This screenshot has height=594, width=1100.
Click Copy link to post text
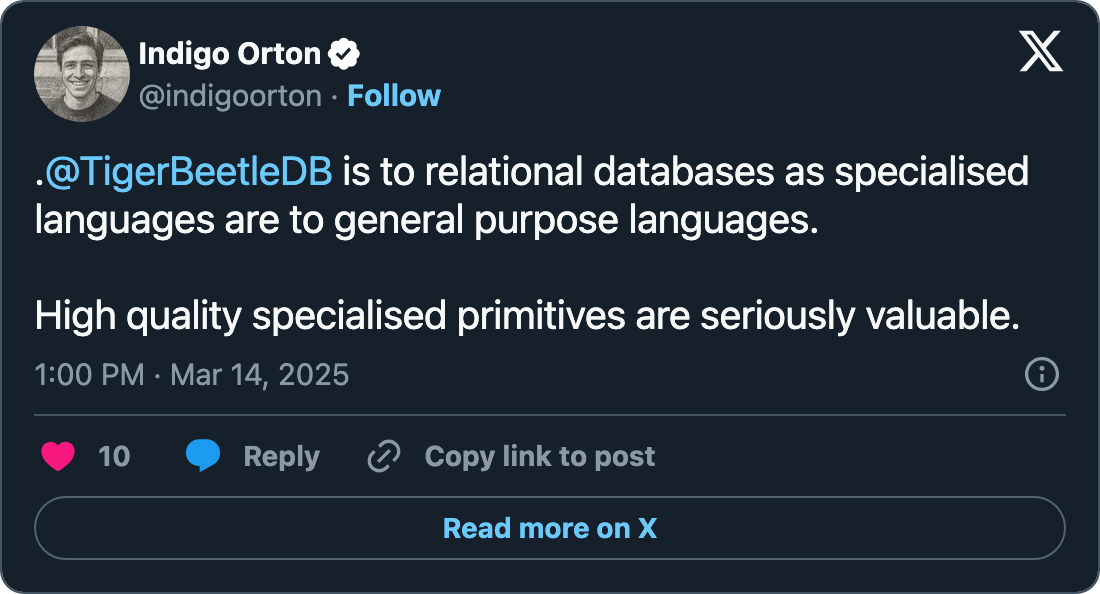click(x=539, y=457)
